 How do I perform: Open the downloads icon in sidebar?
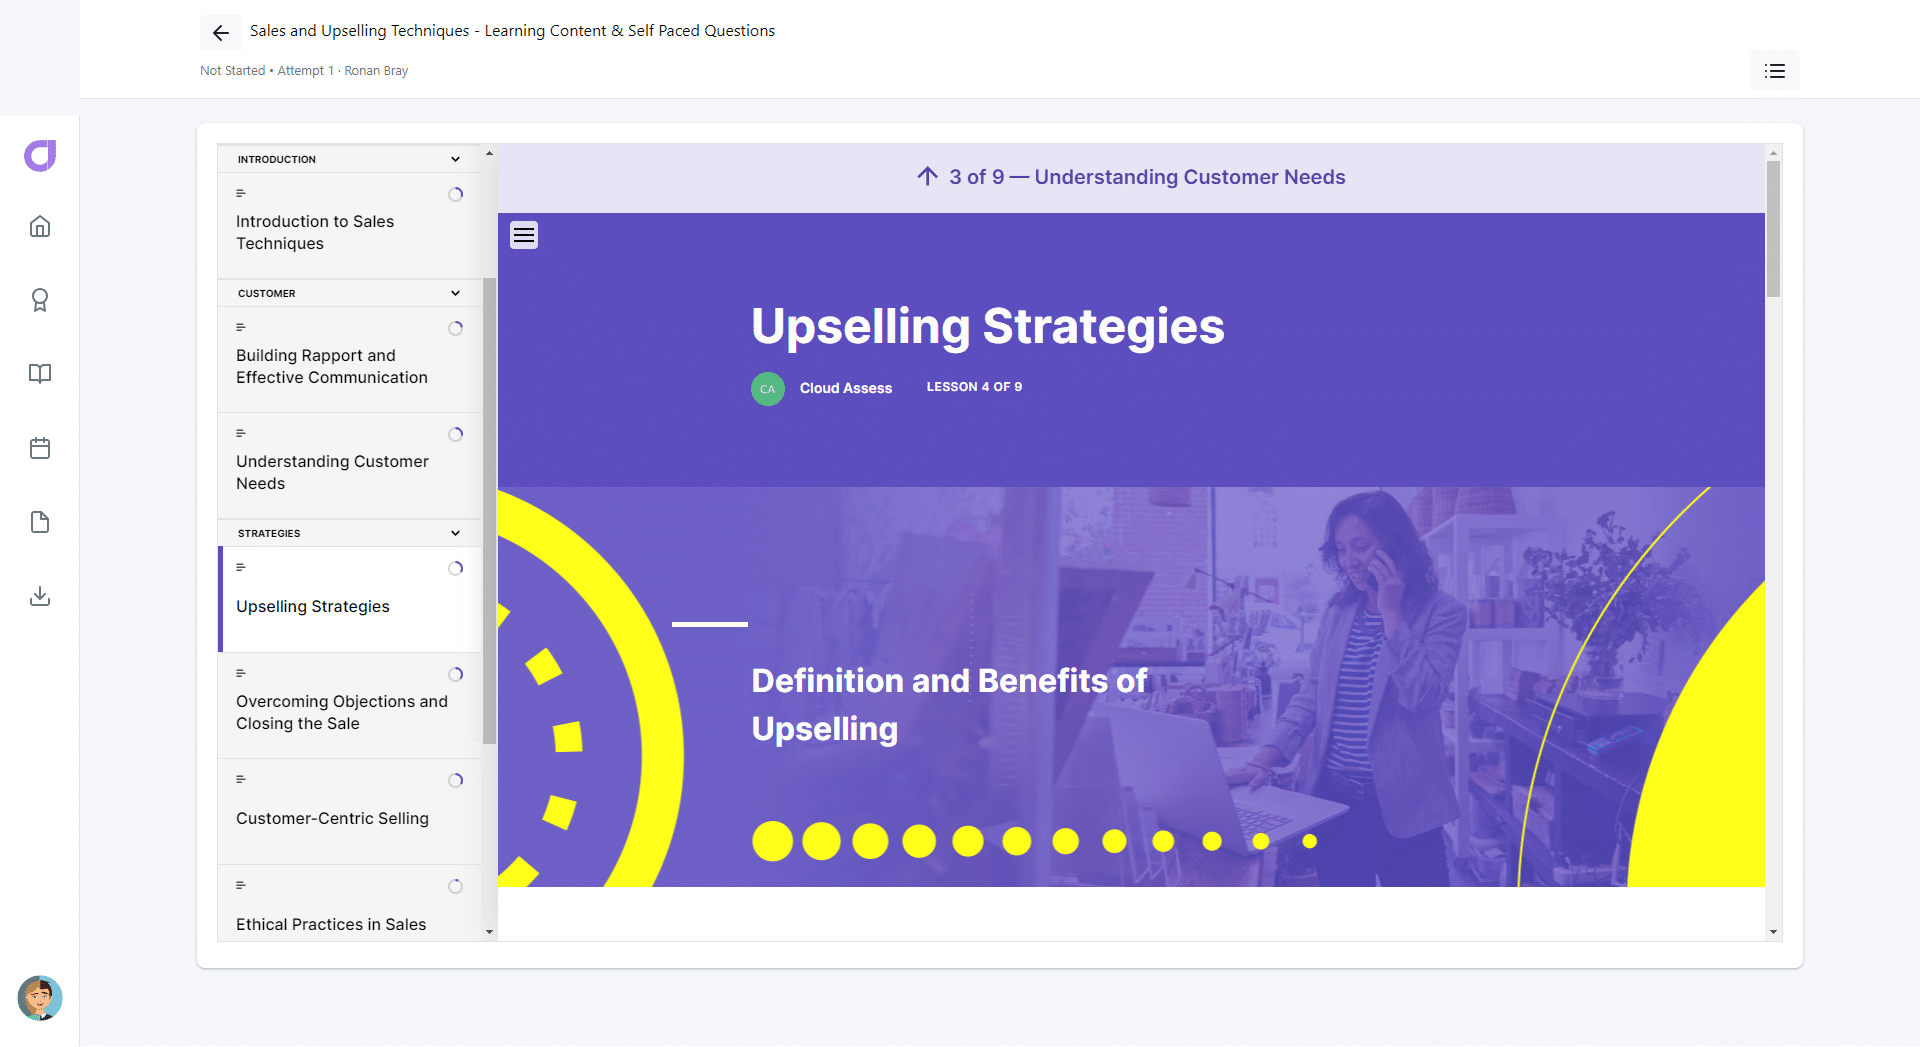coord(40,596)
